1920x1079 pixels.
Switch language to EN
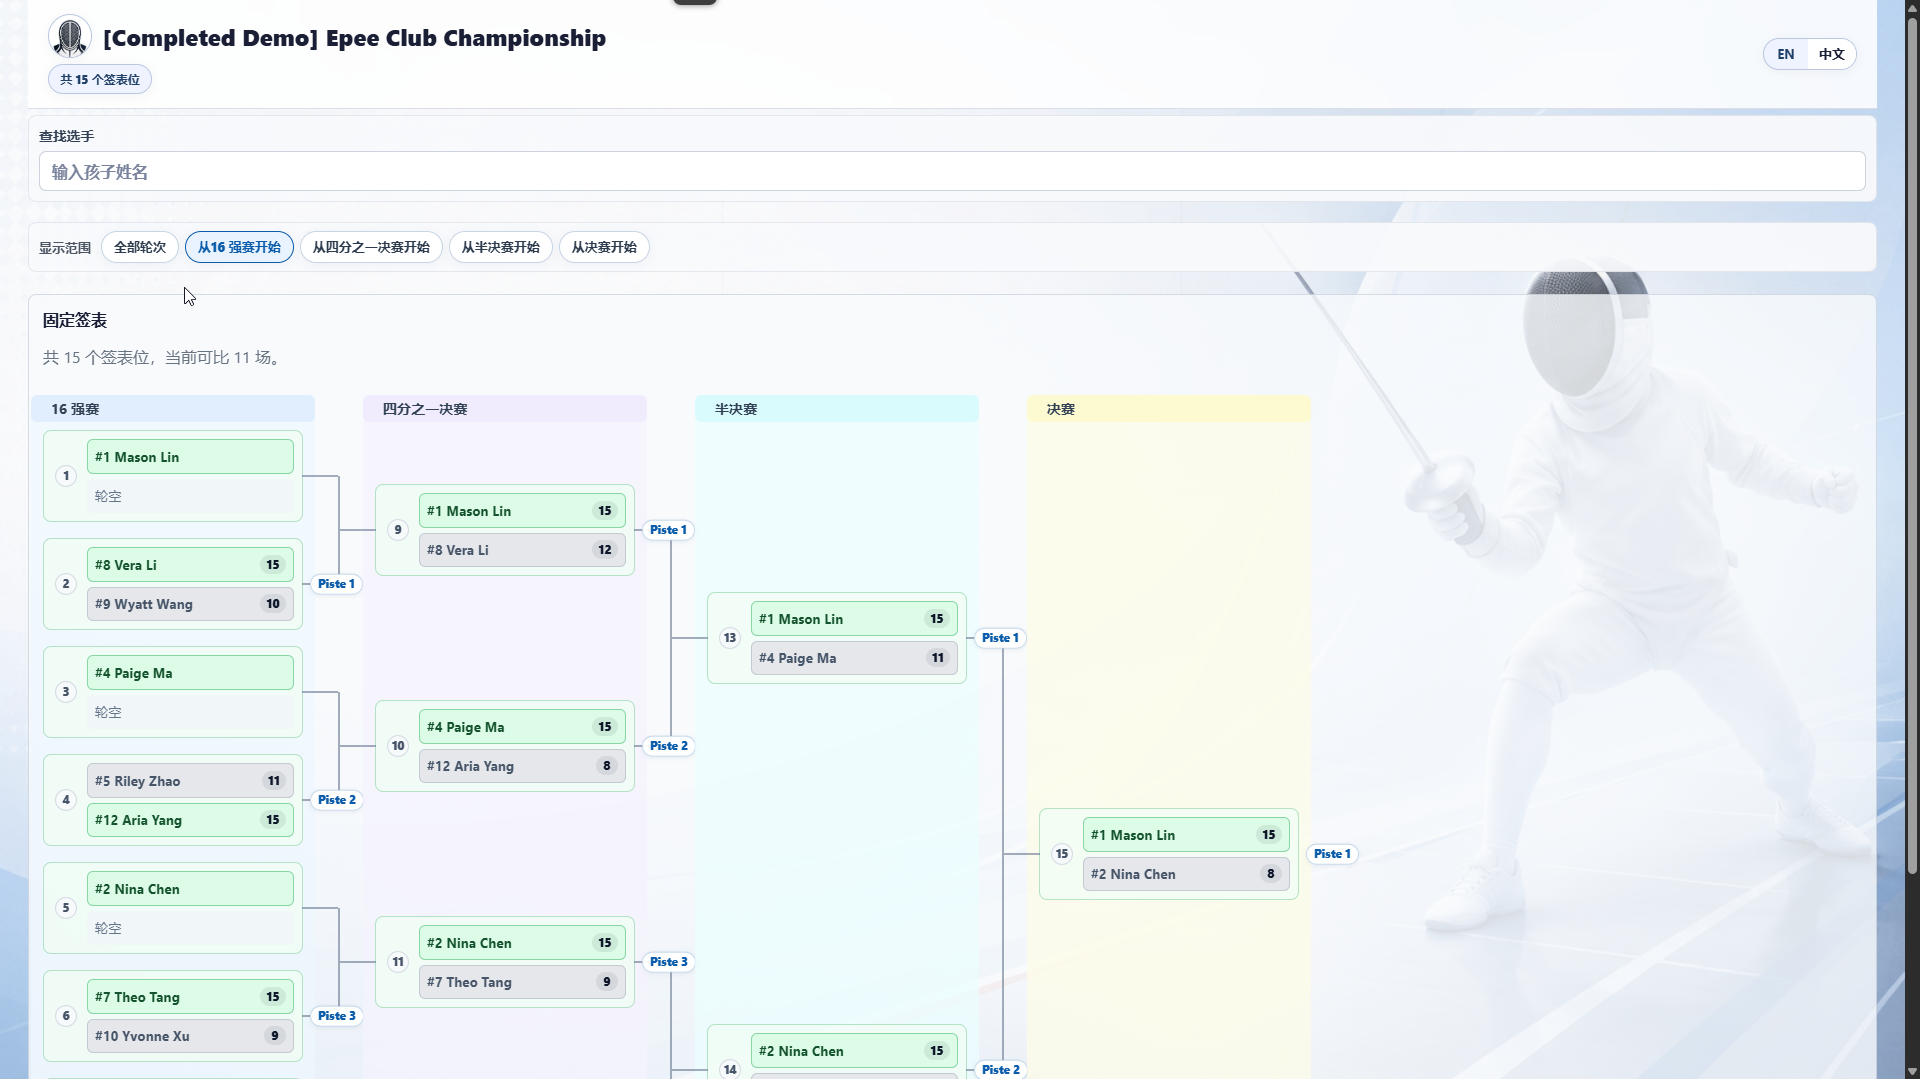[x=1786, y=54]
